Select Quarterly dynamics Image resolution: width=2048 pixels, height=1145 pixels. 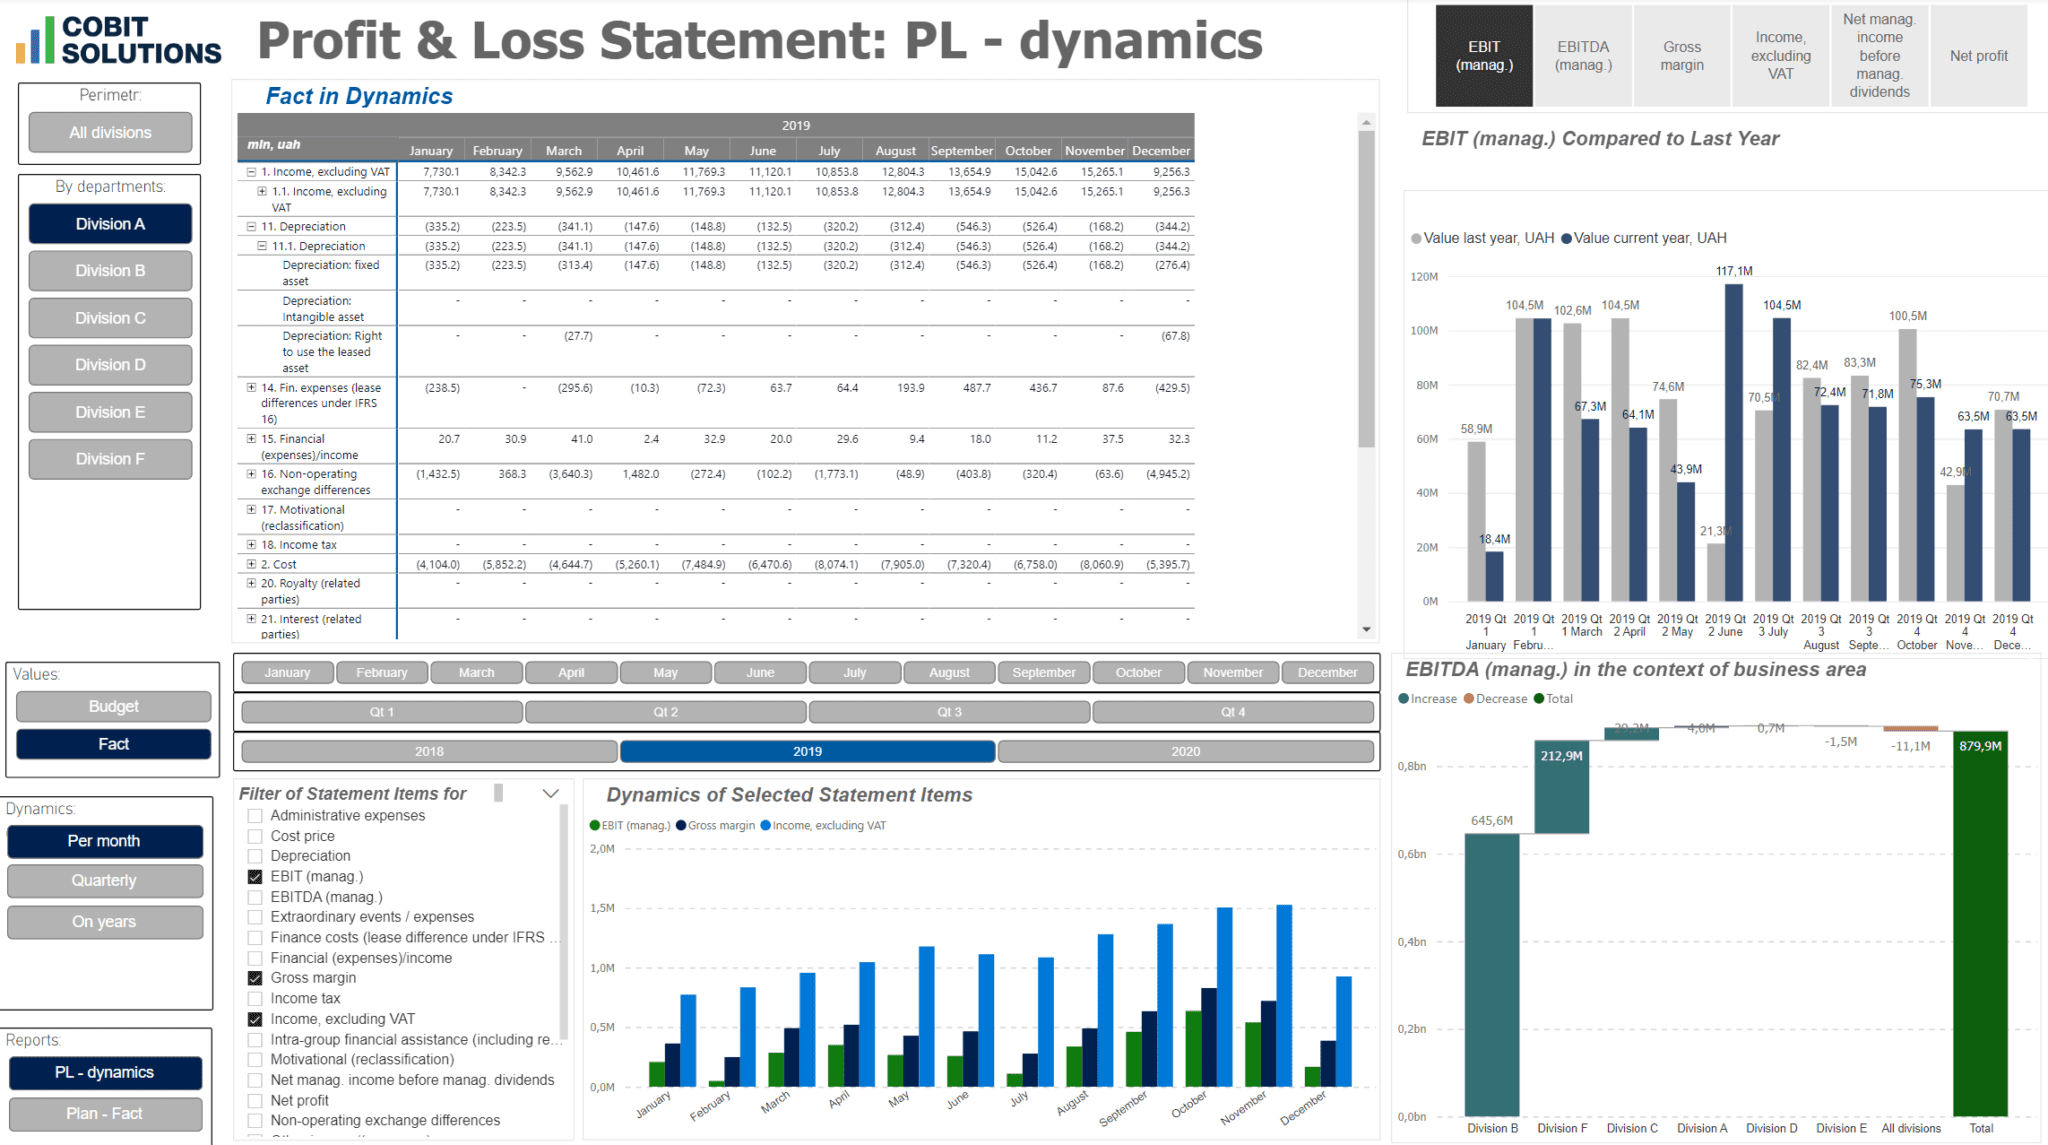click(104, 880)
